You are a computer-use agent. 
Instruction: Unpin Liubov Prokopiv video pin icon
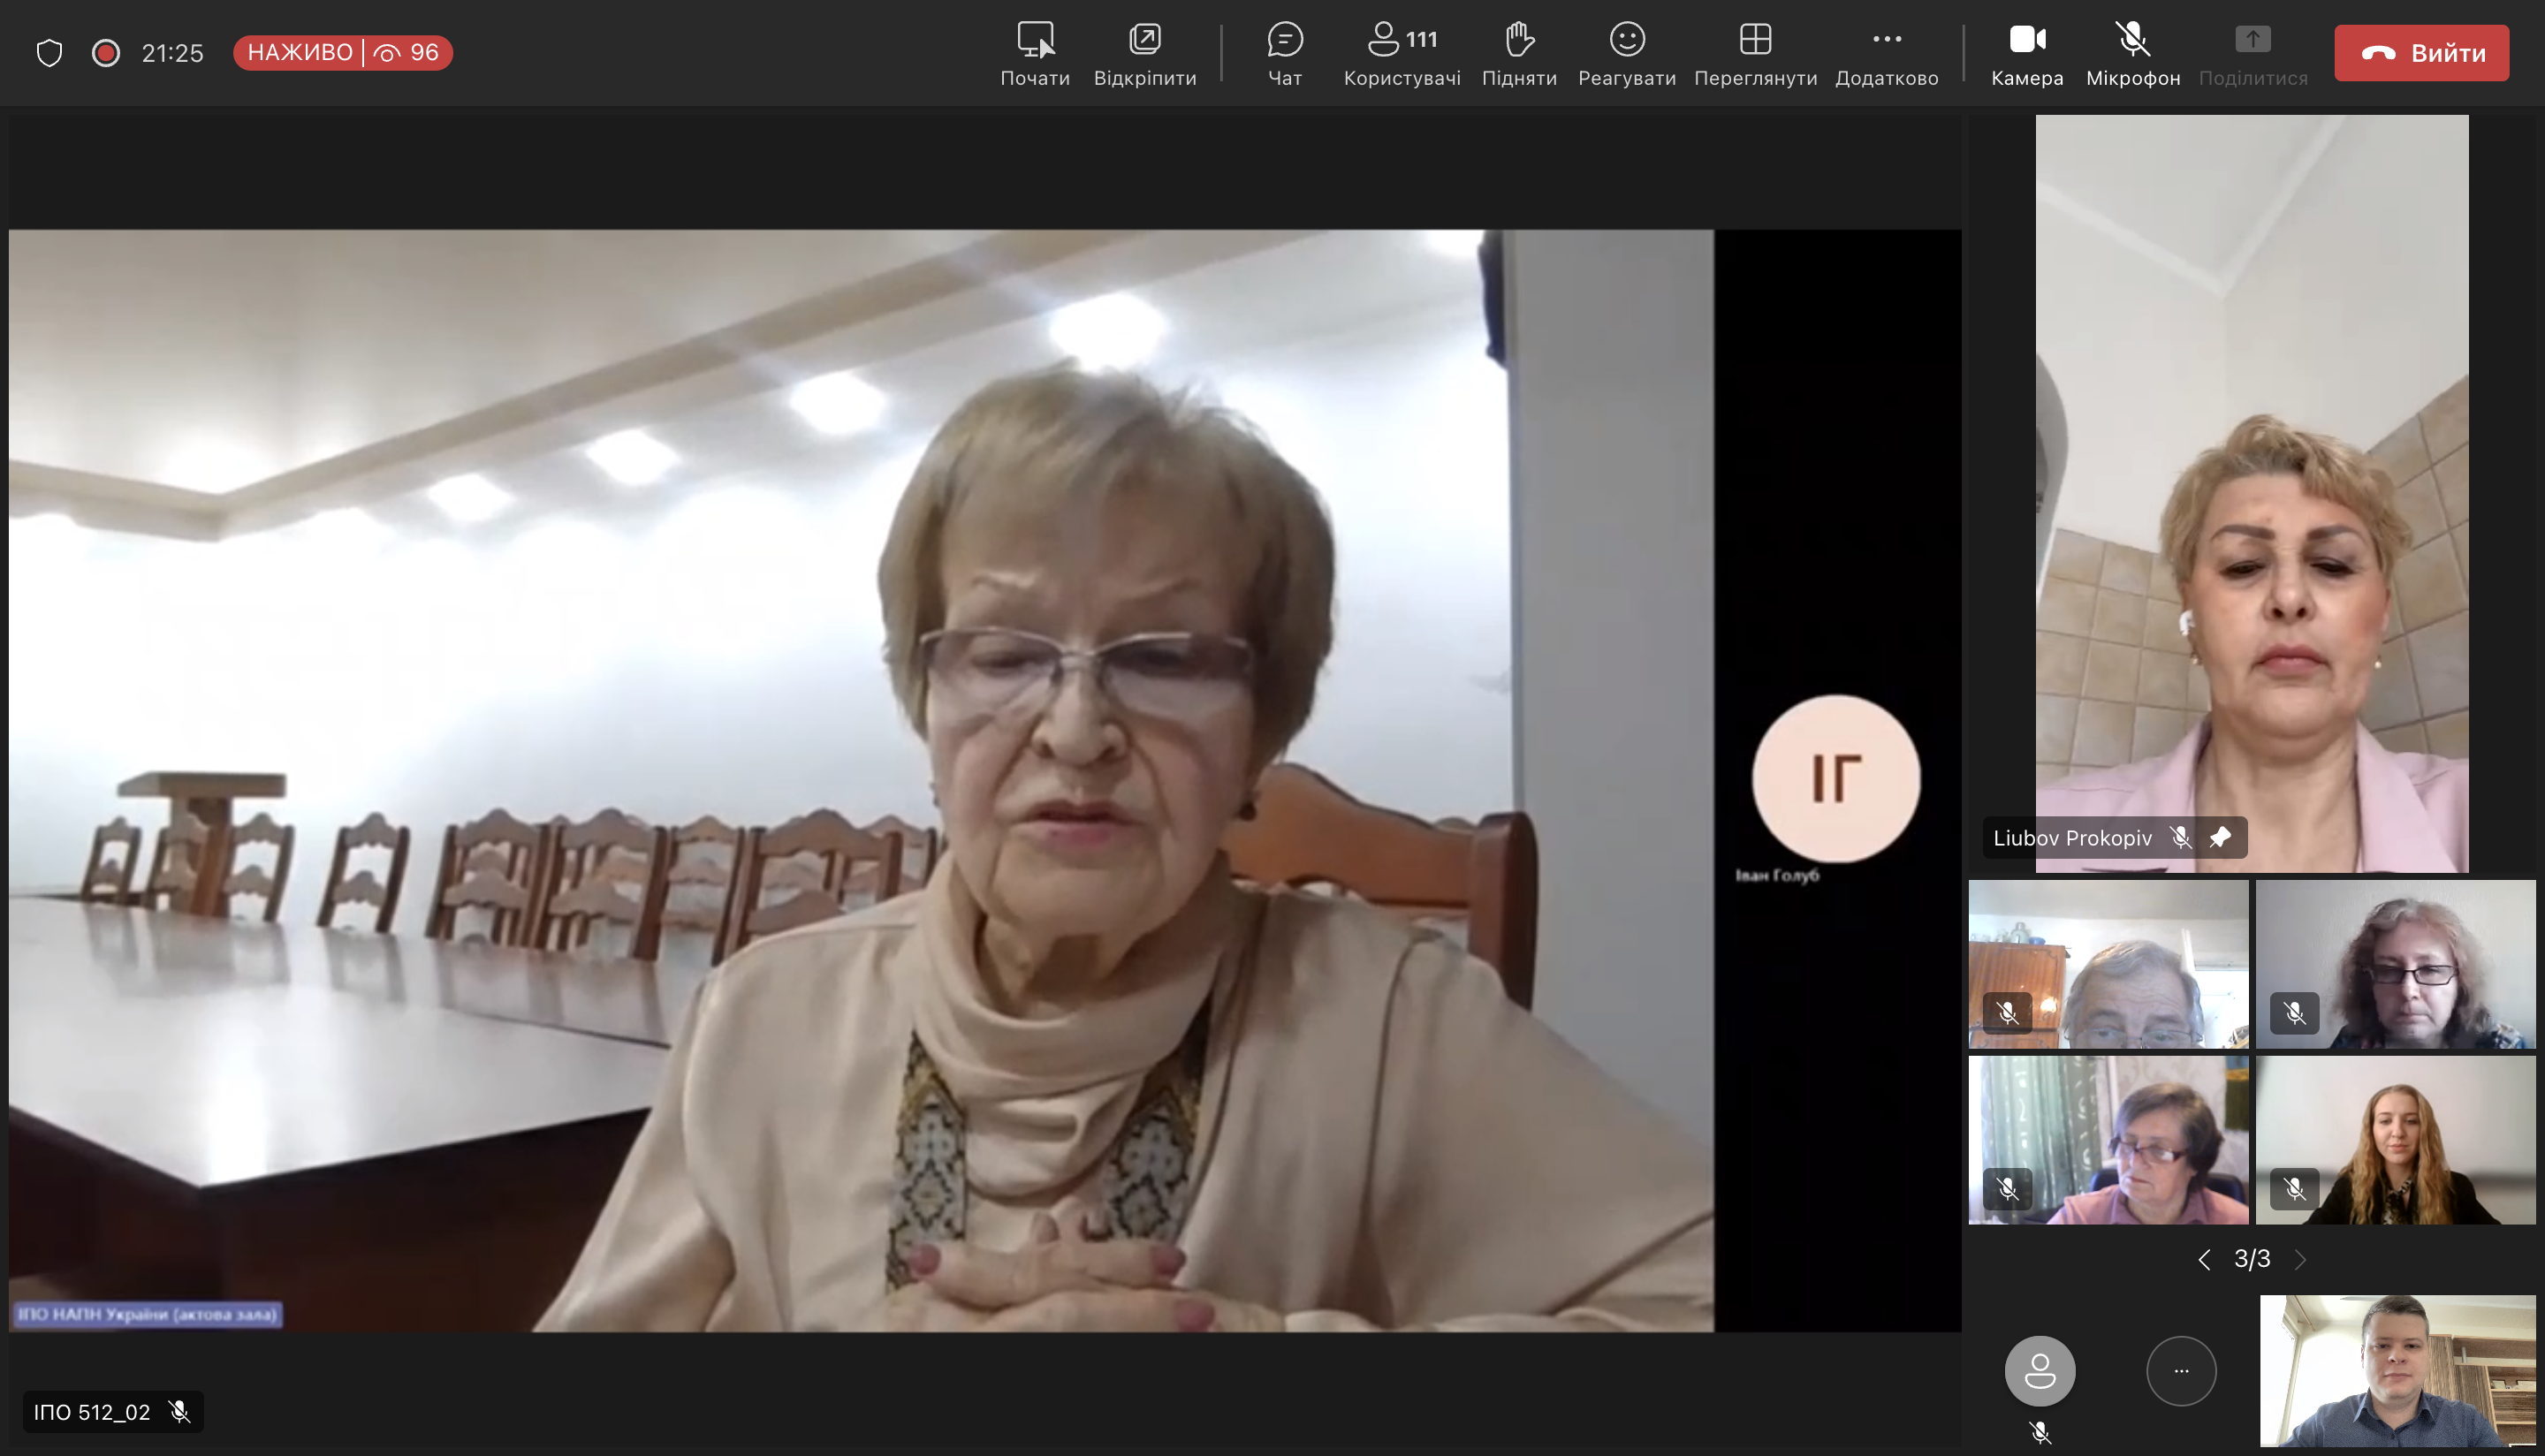click(x=2220, y=837)
